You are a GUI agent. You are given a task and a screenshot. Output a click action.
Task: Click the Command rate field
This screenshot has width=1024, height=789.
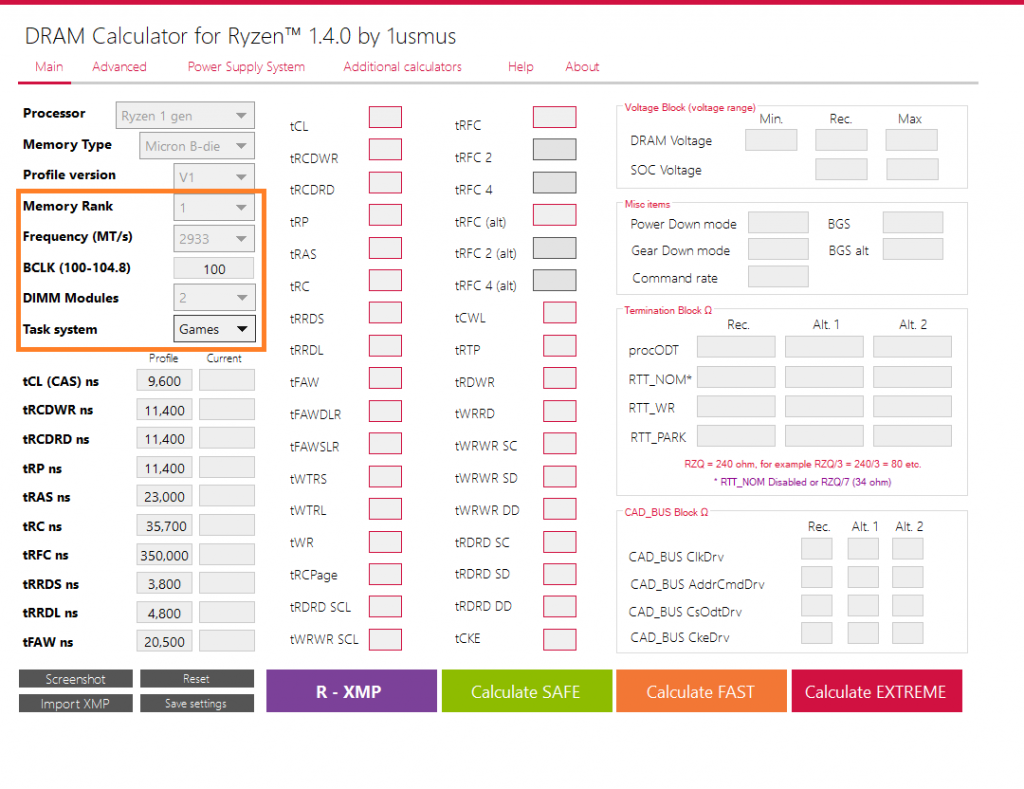pos(778,277)
